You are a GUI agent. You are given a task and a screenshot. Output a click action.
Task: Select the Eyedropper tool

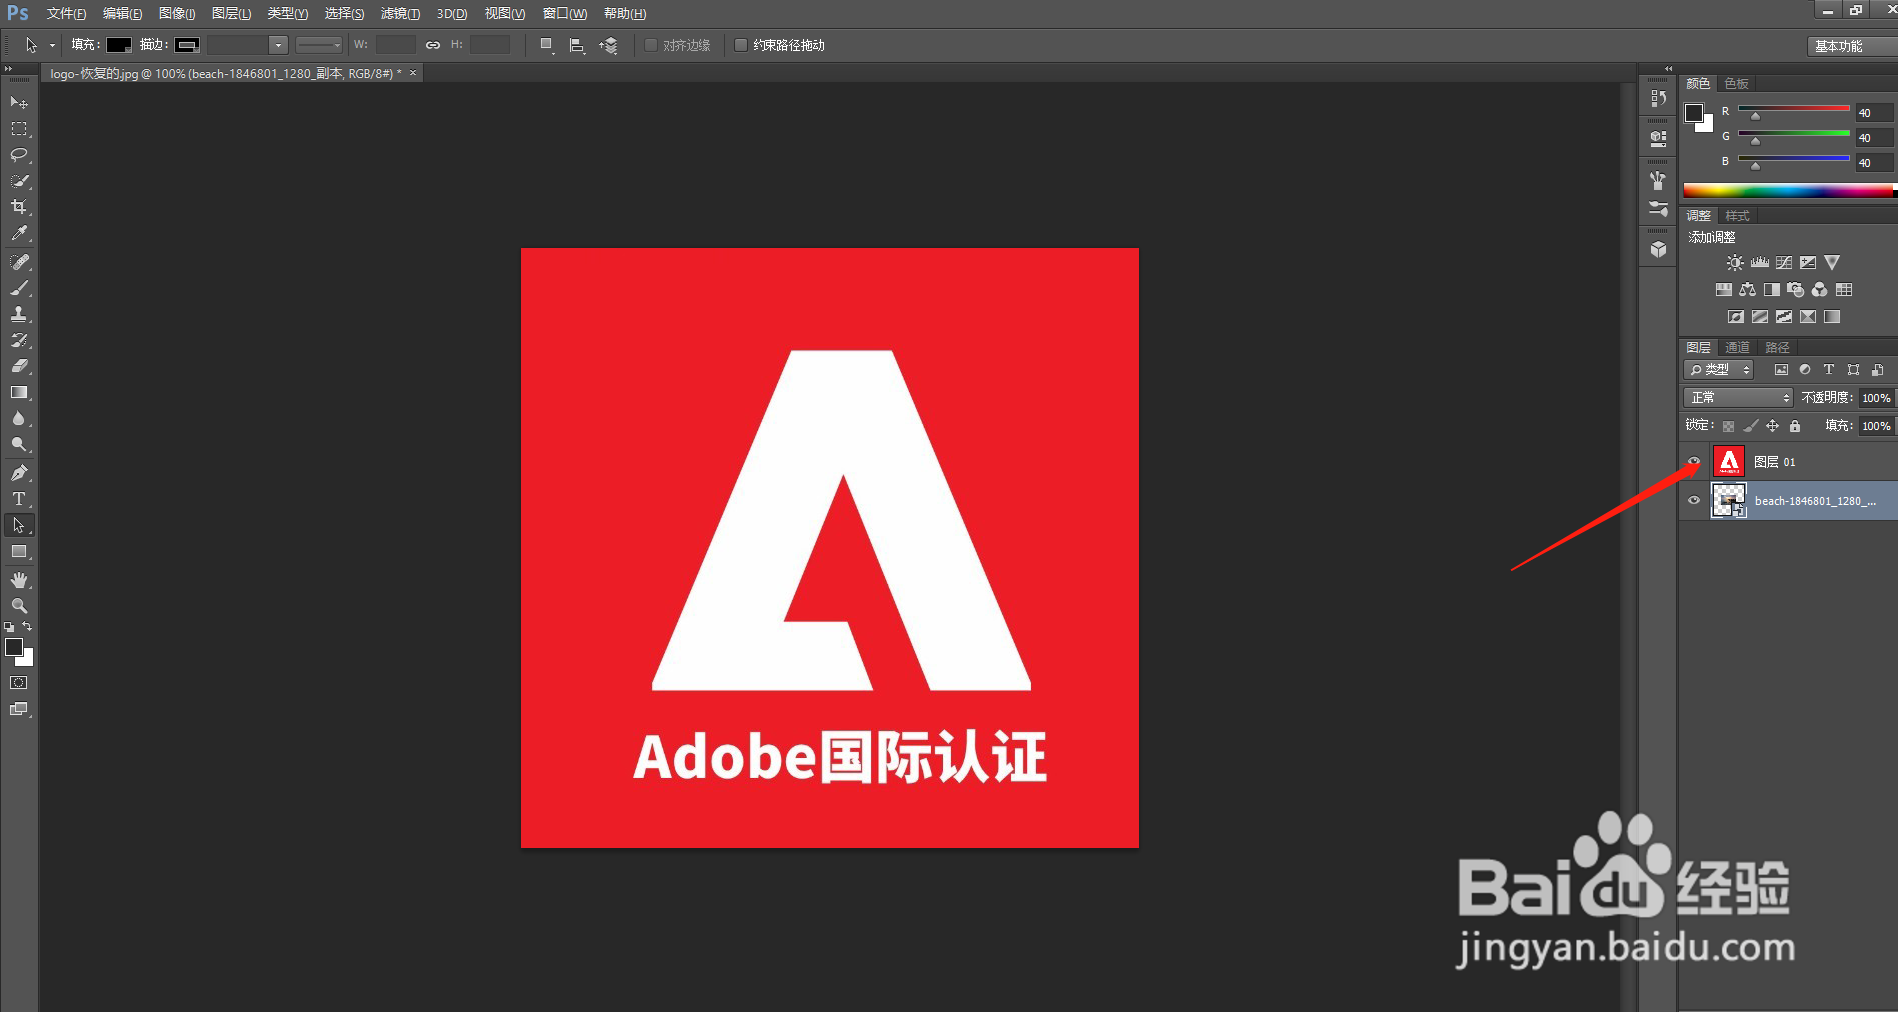[19, 233]
